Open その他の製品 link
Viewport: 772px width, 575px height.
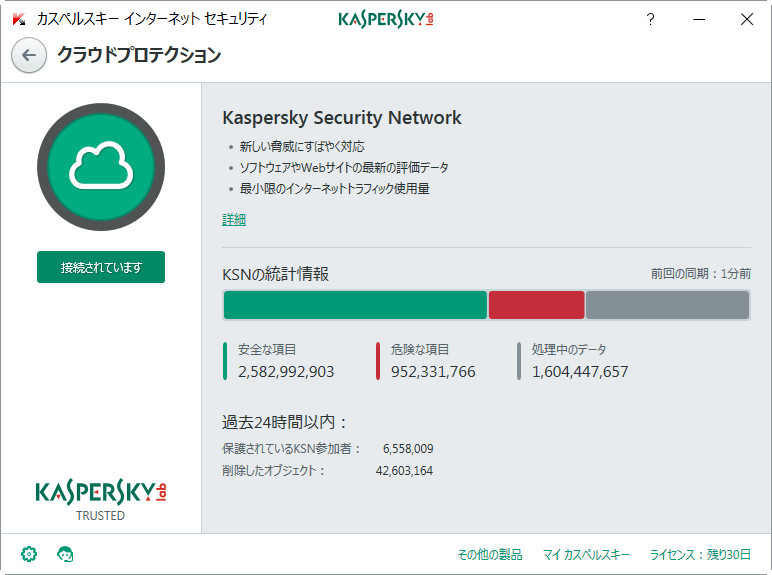[491, 554]
